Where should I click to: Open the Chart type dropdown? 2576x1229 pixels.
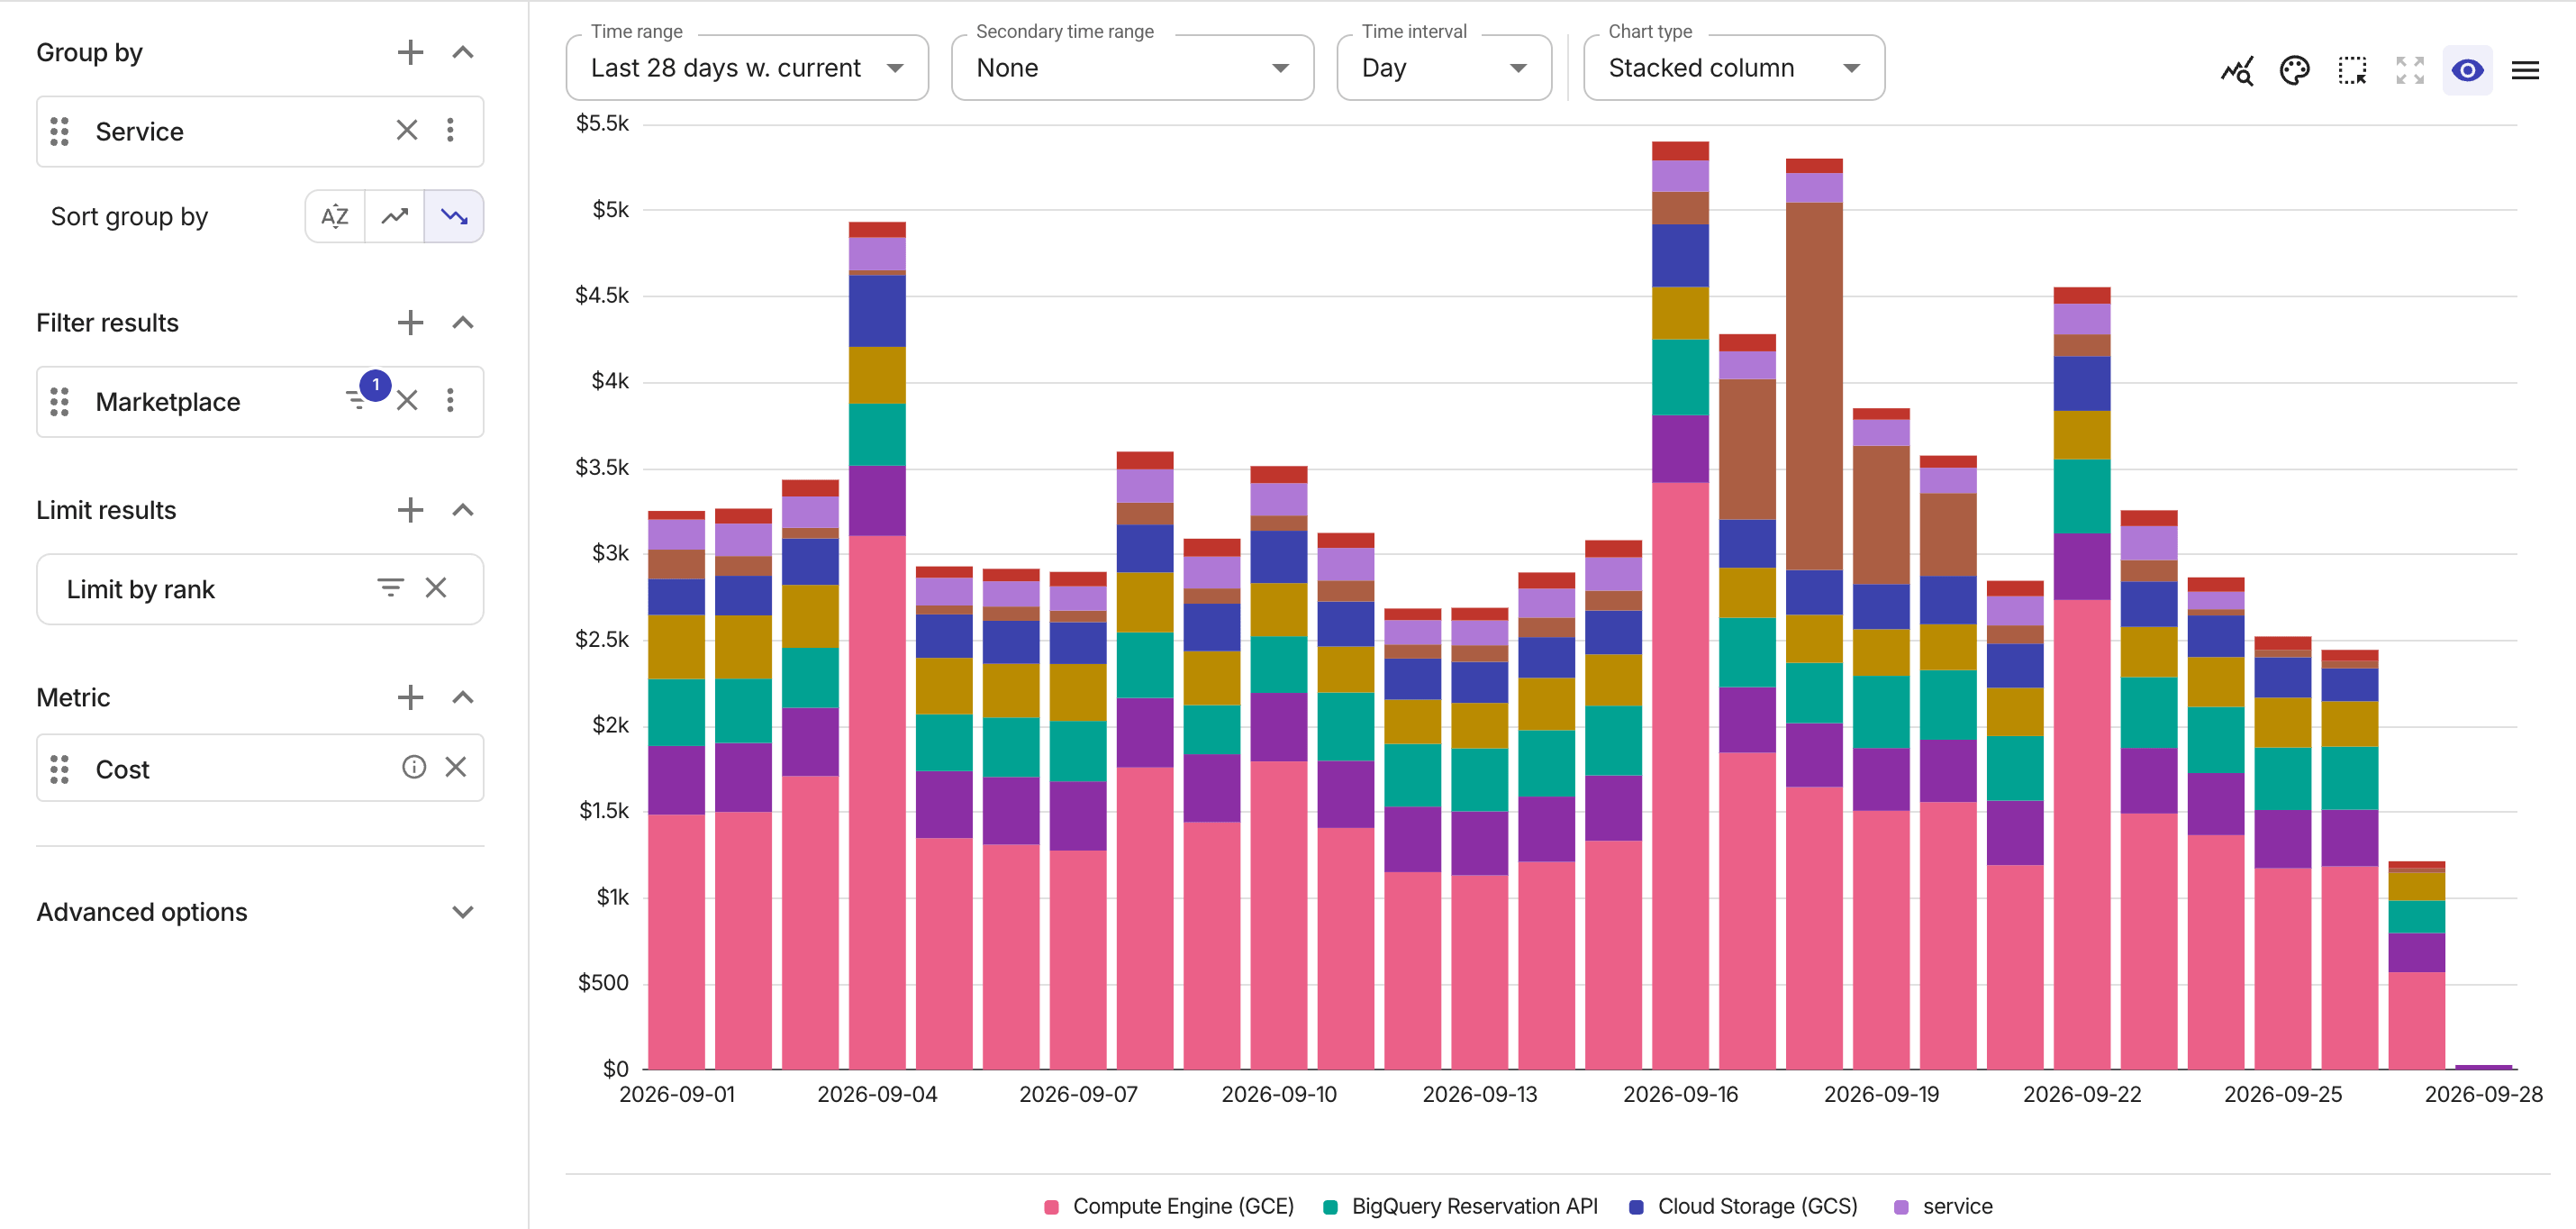coord(1734,68)
